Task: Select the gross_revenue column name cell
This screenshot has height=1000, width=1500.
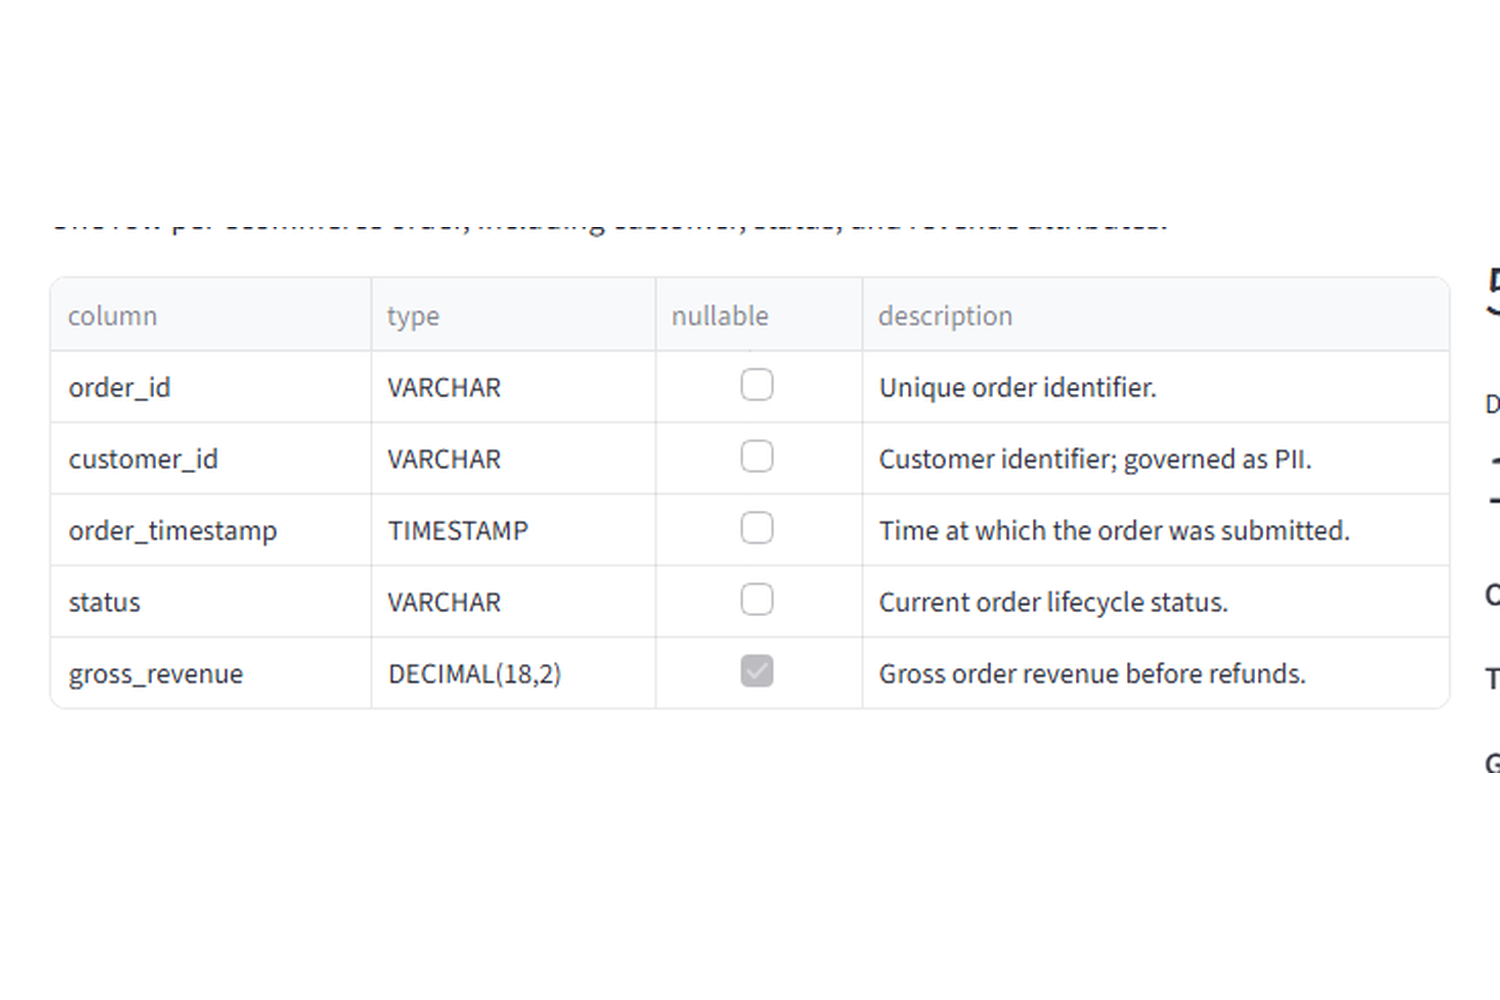Action: [211, 673]
